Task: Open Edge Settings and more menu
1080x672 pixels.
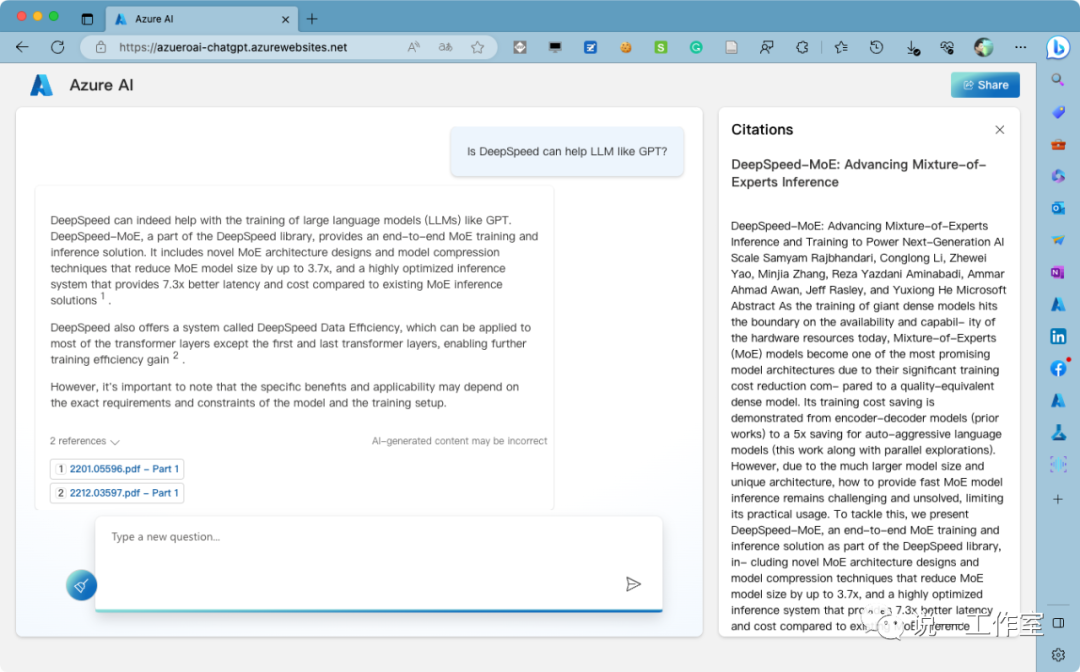Action: point(1020,48)
